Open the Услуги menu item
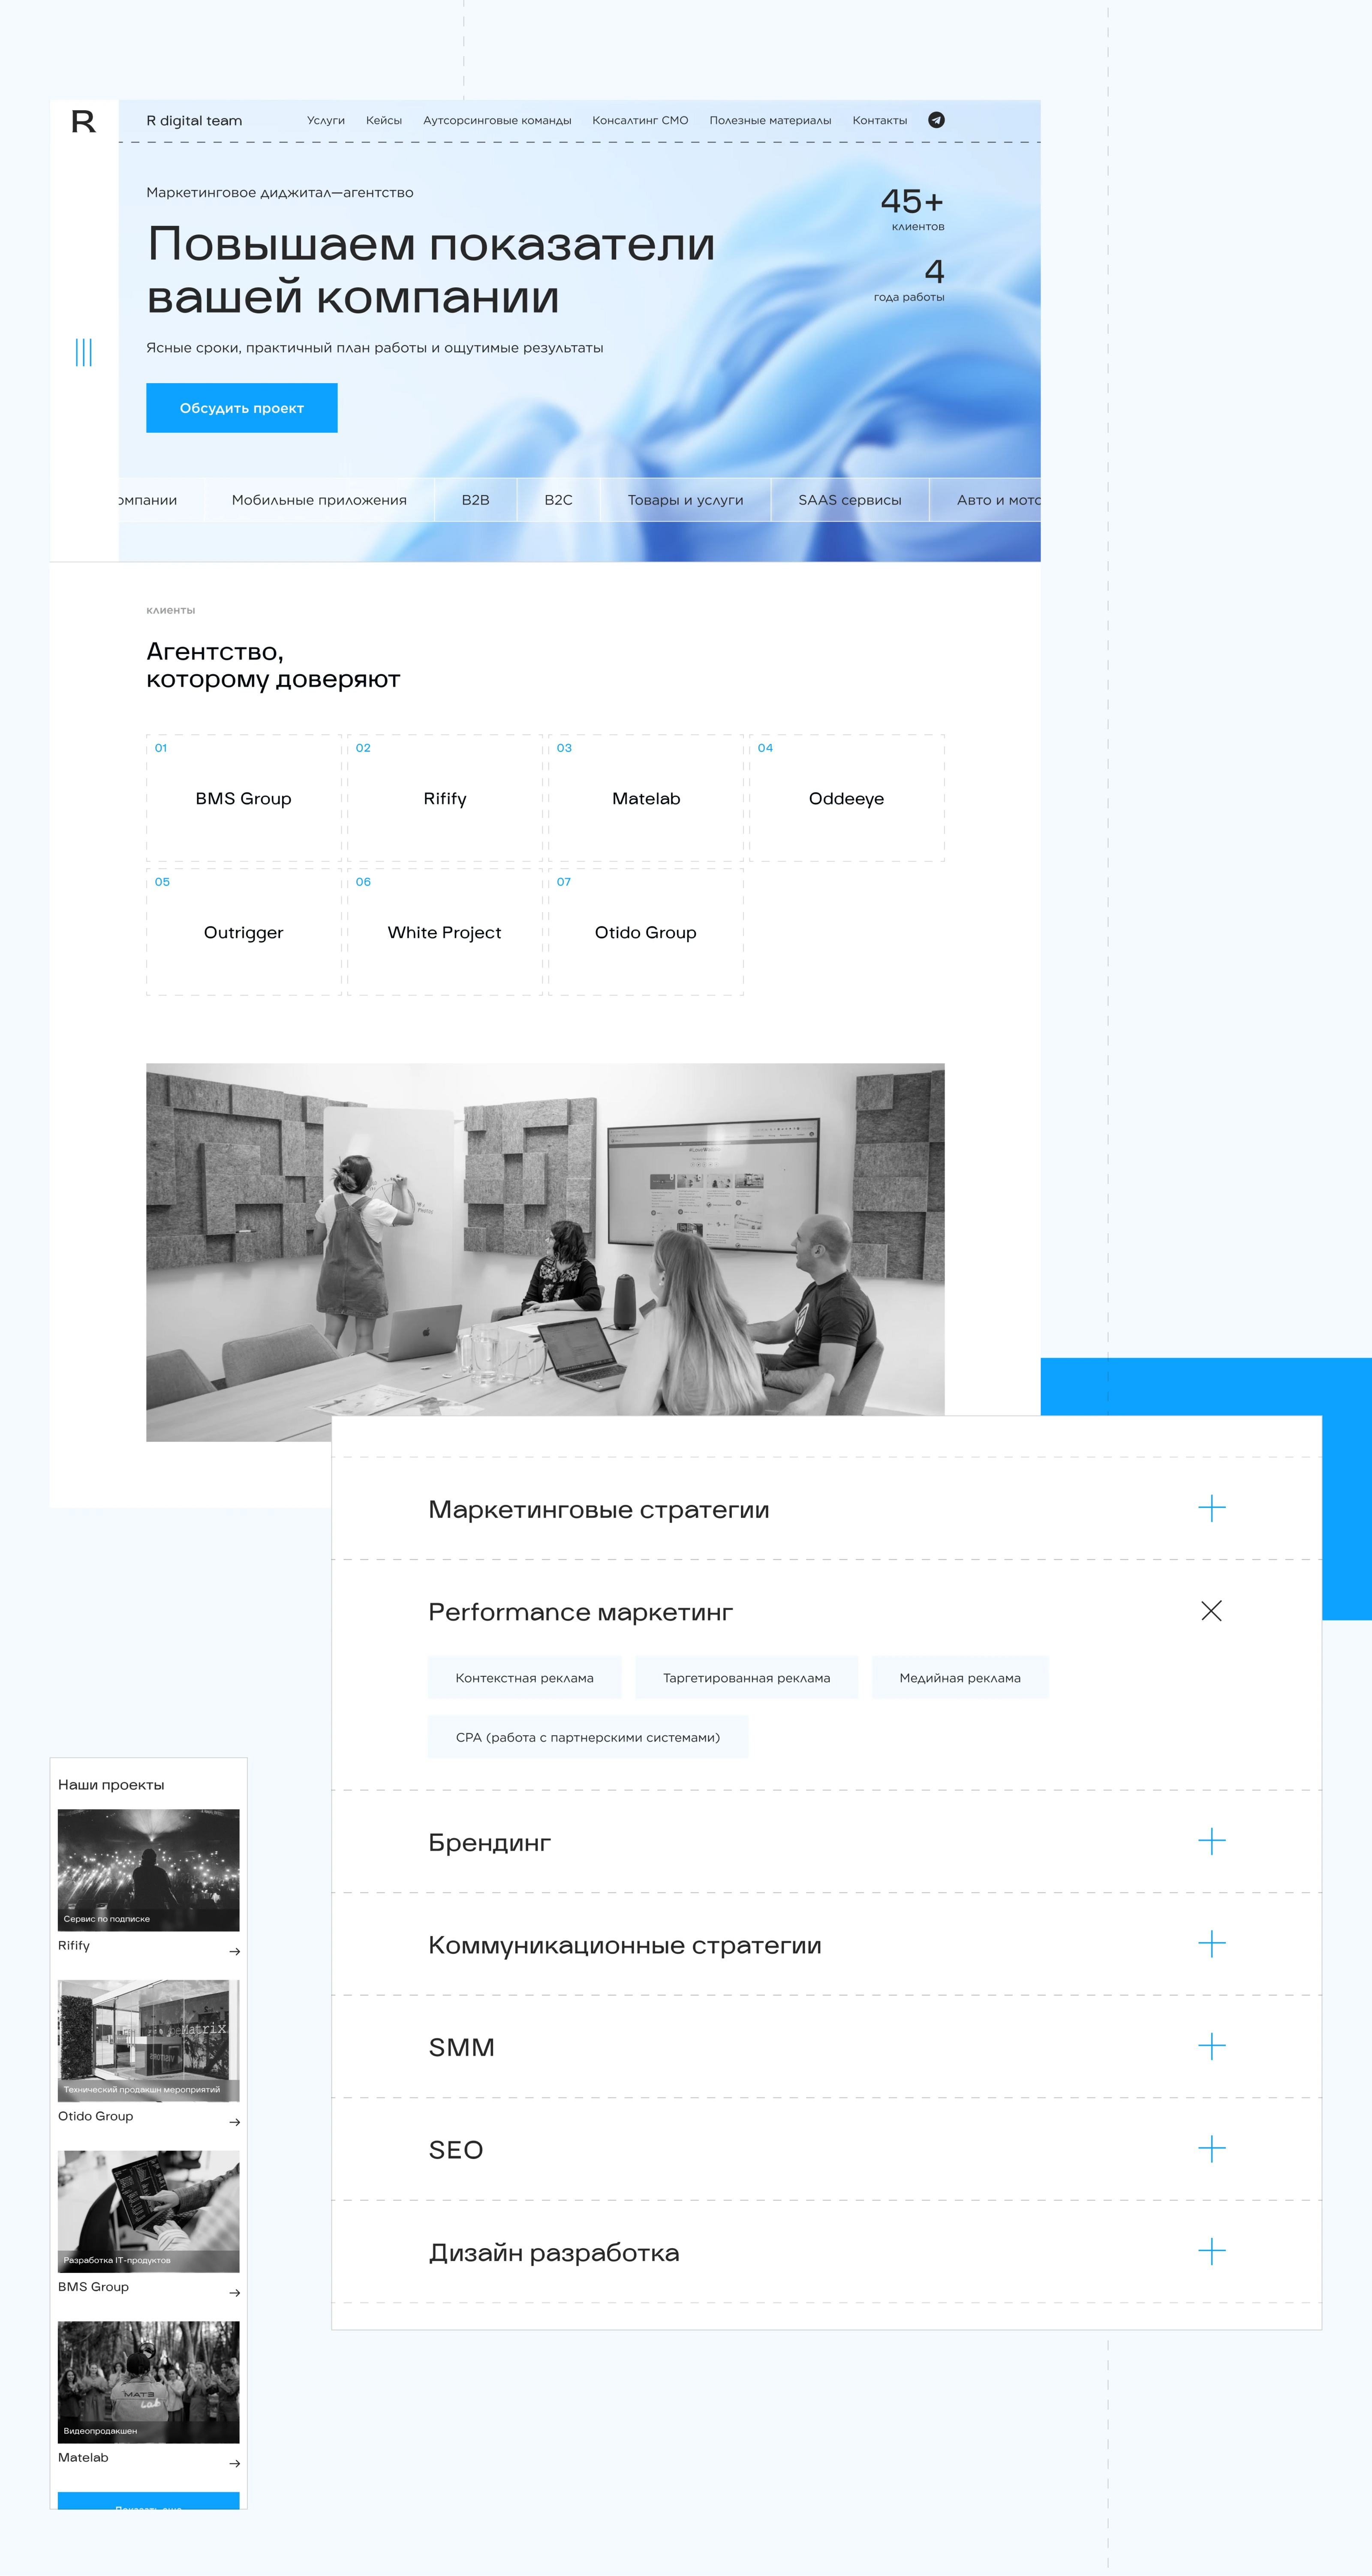The image size is (1372, 2576). click(x=325, y=120)
